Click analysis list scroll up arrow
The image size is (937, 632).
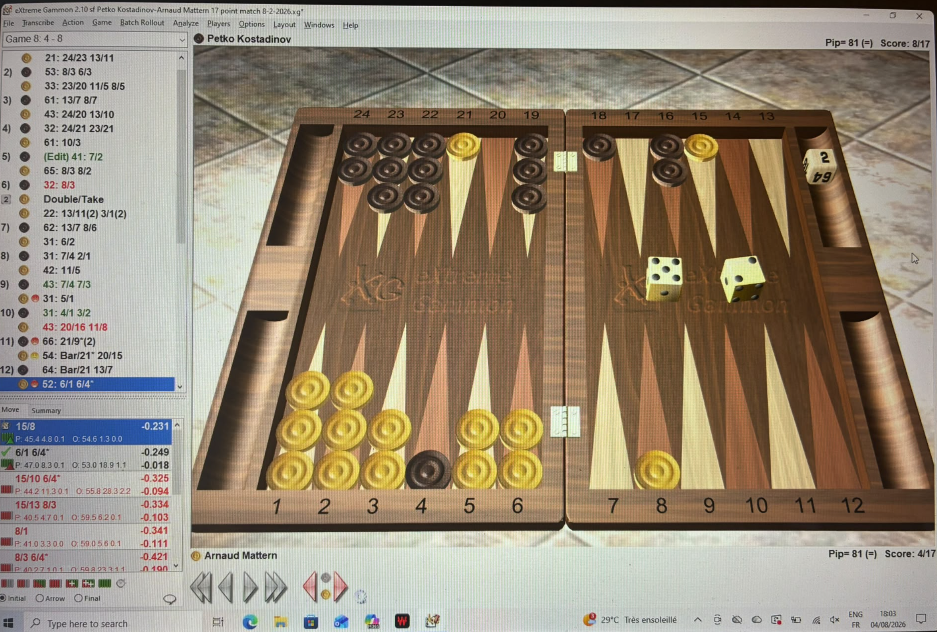[177, 425]
